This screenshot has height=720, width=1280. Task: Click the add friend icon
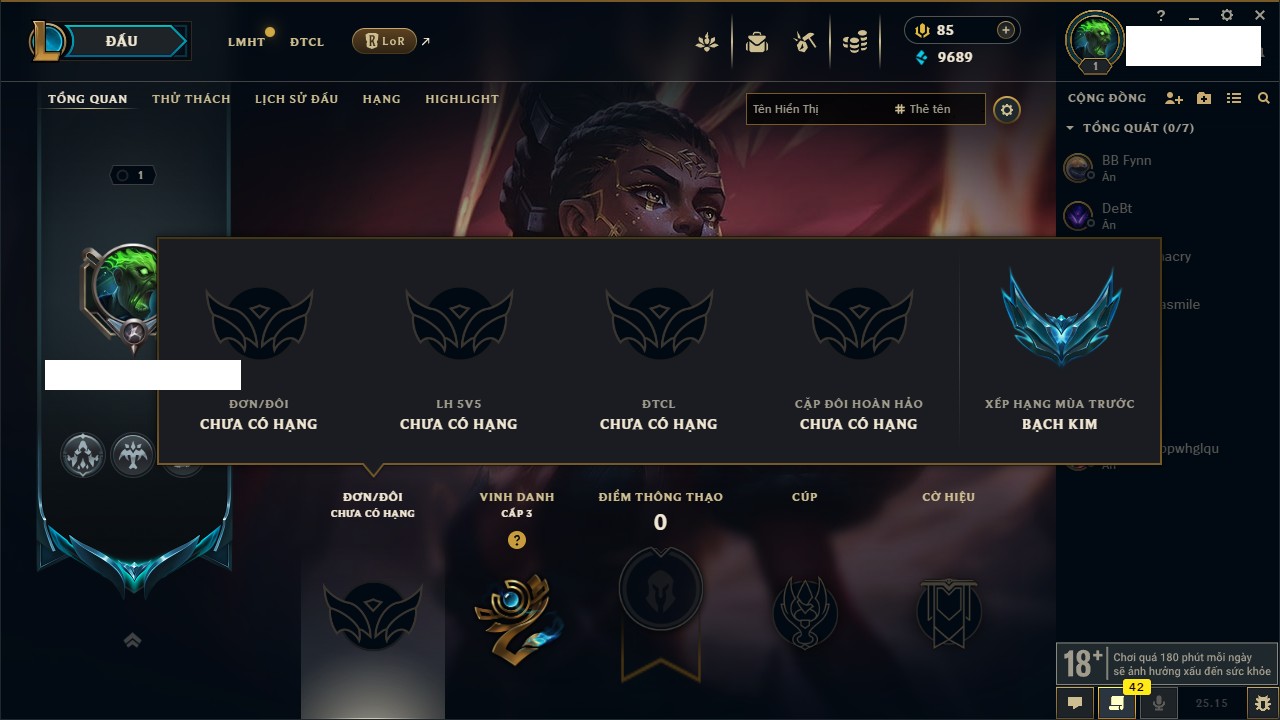tap(1174, 99)
